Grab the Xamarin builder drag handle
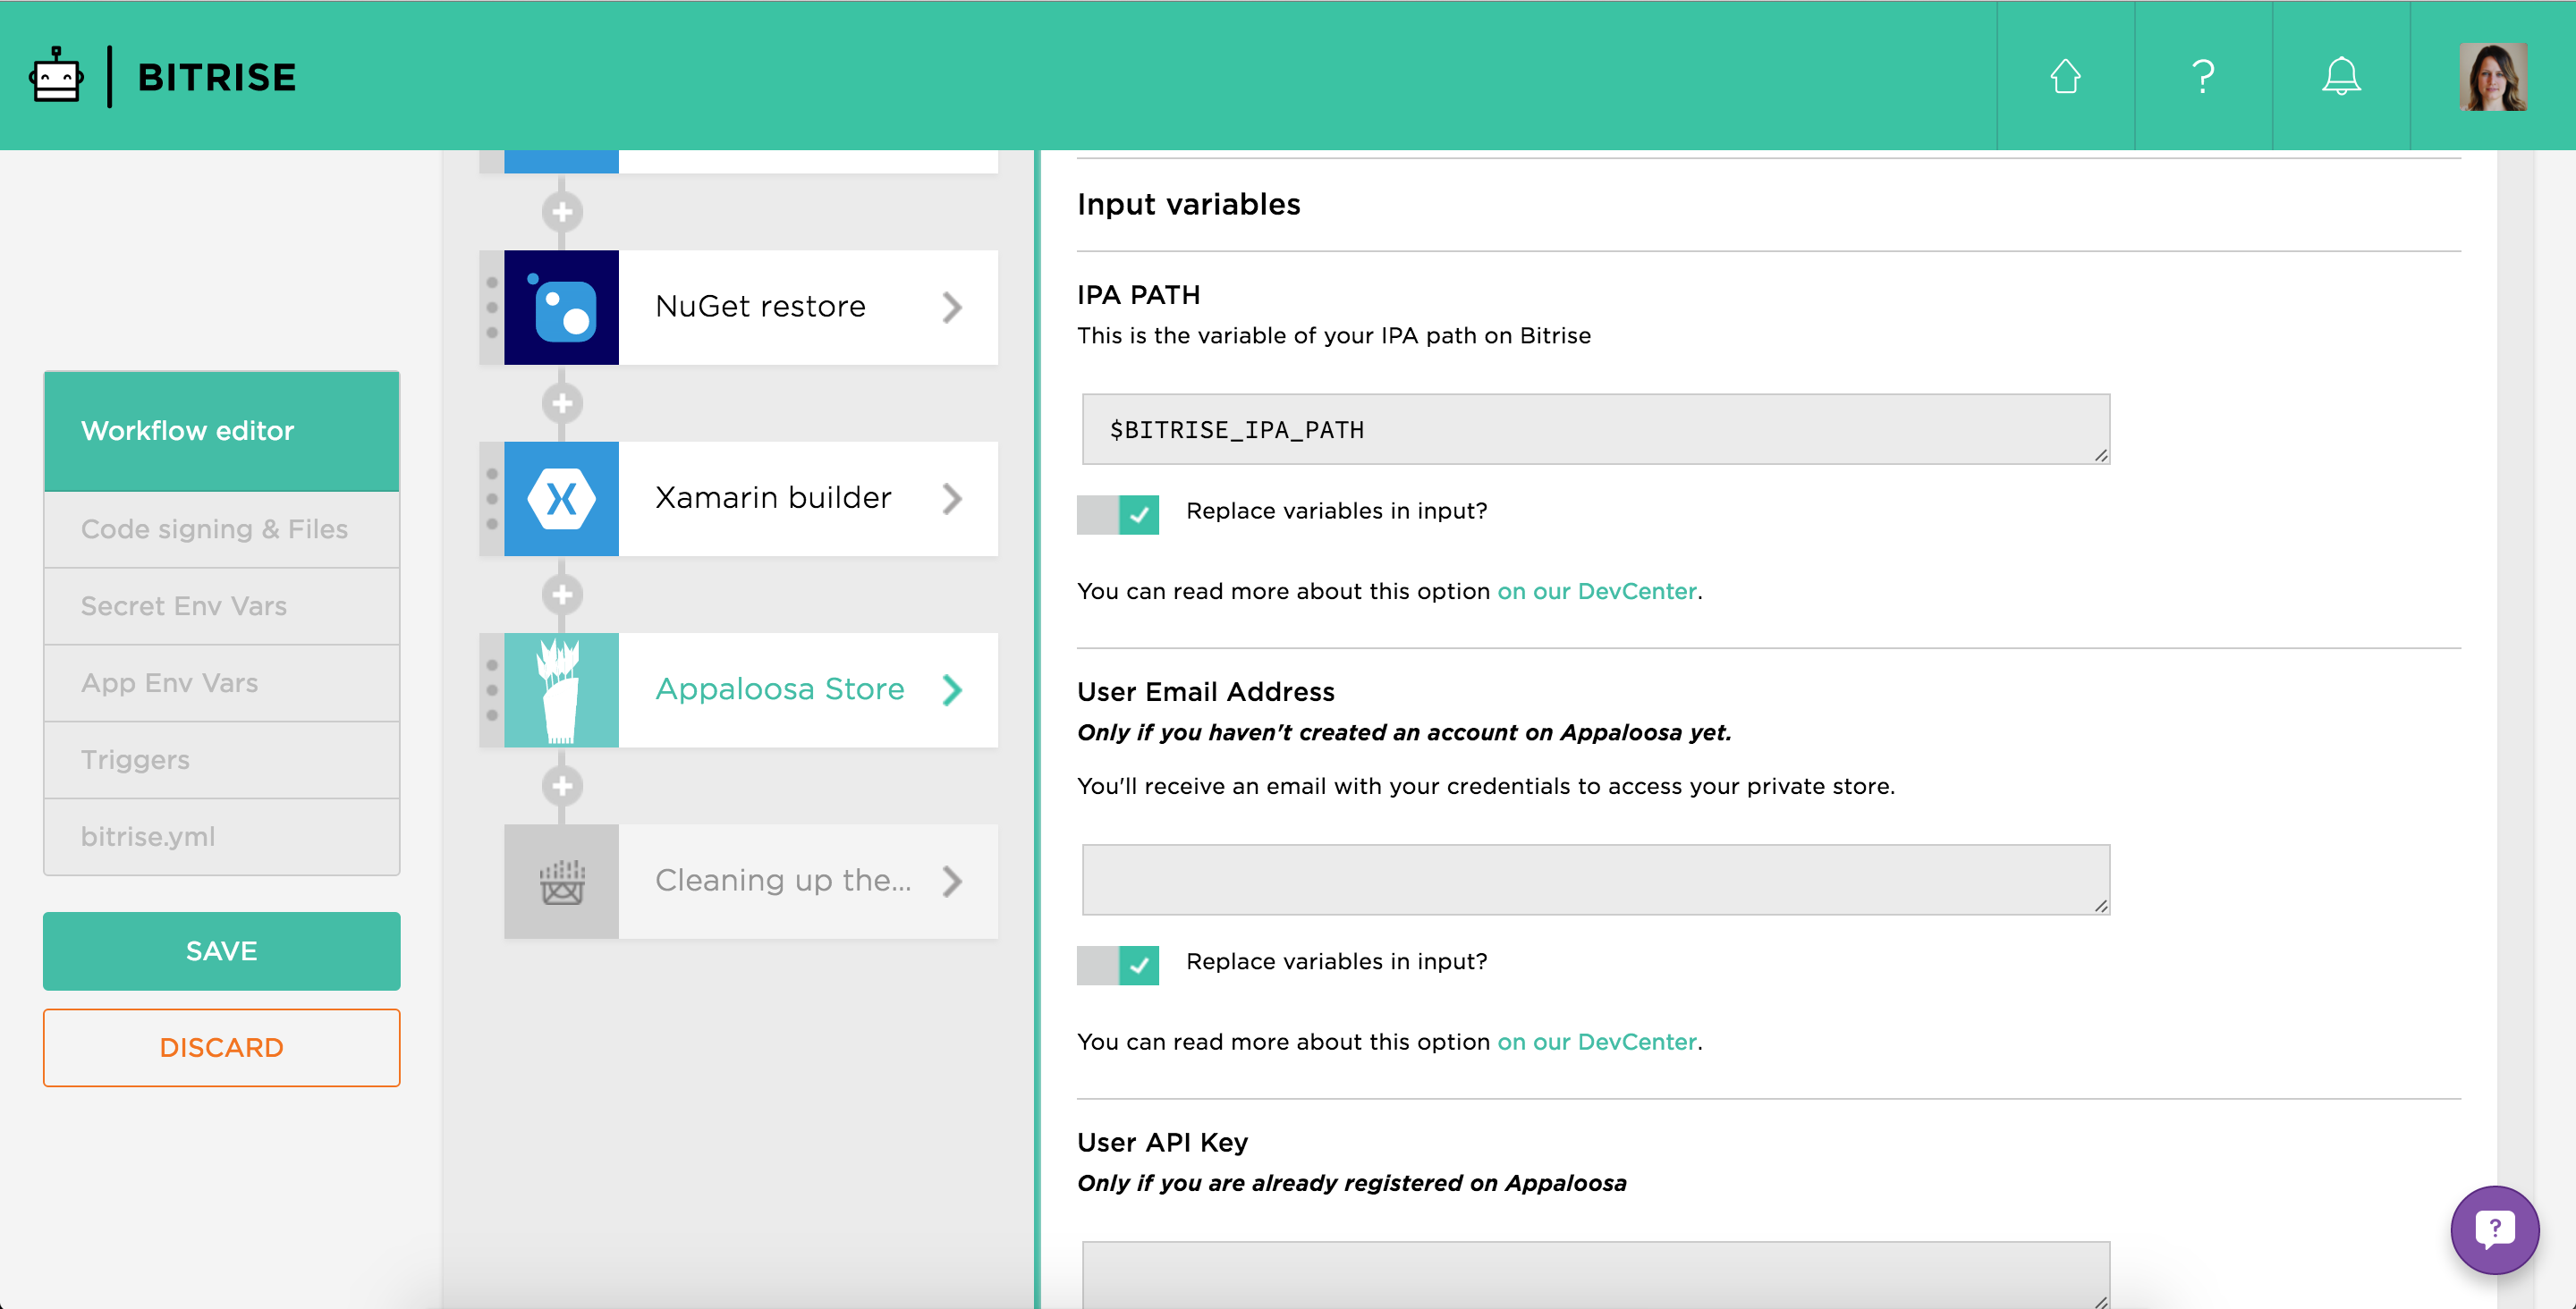Viewport: 2576px width, 1309px height. click(492, 498)
